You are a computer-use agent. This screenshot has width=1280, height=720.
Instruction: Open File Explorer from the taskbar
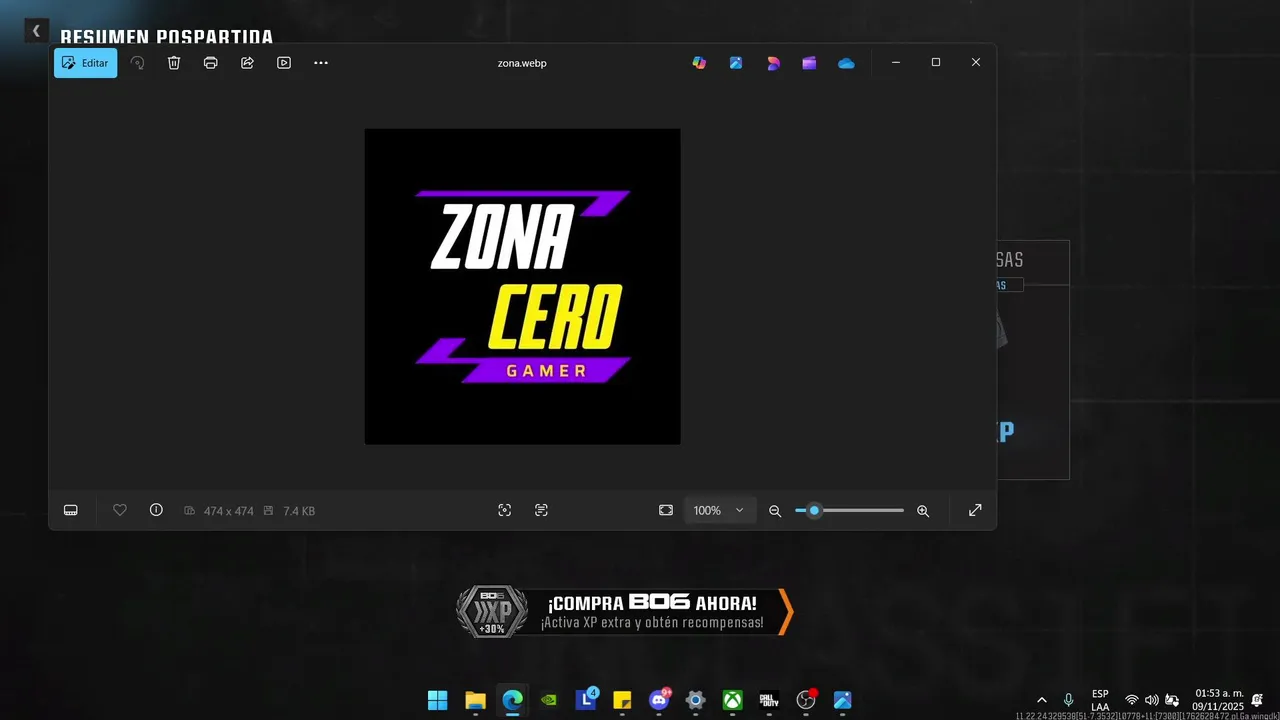(475, 700)
